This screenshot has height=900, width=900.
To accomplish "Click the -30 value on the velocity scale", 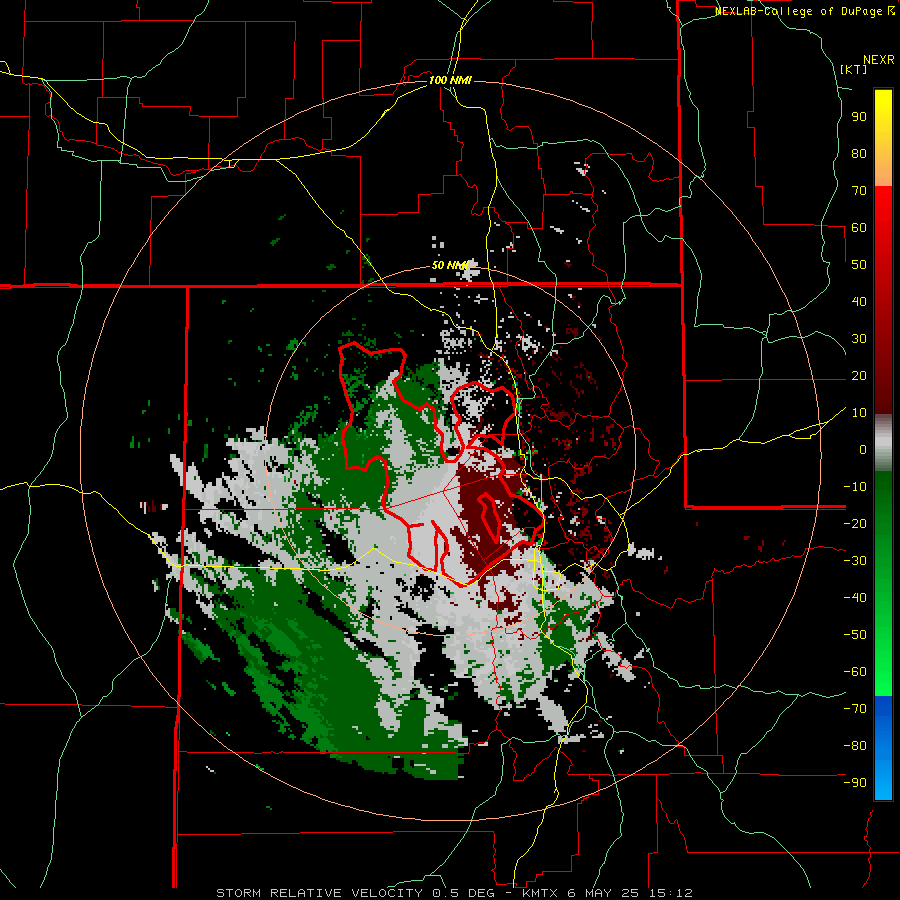I will point(855,561).
